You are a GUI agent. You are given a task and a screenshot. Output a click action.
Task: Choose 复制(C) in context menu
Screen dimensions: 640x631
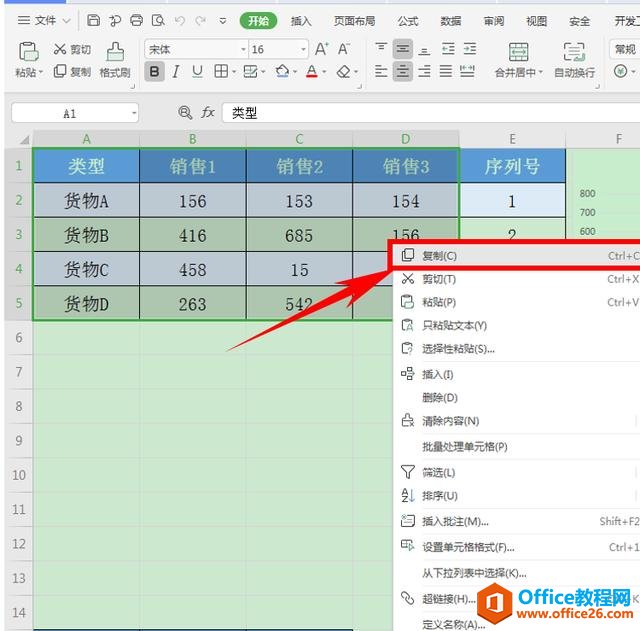pos(516,256)
